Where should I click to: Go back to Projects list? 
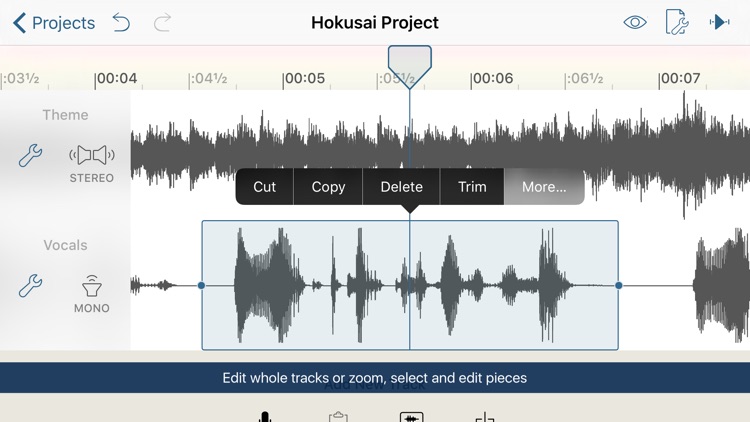point(54,22)
